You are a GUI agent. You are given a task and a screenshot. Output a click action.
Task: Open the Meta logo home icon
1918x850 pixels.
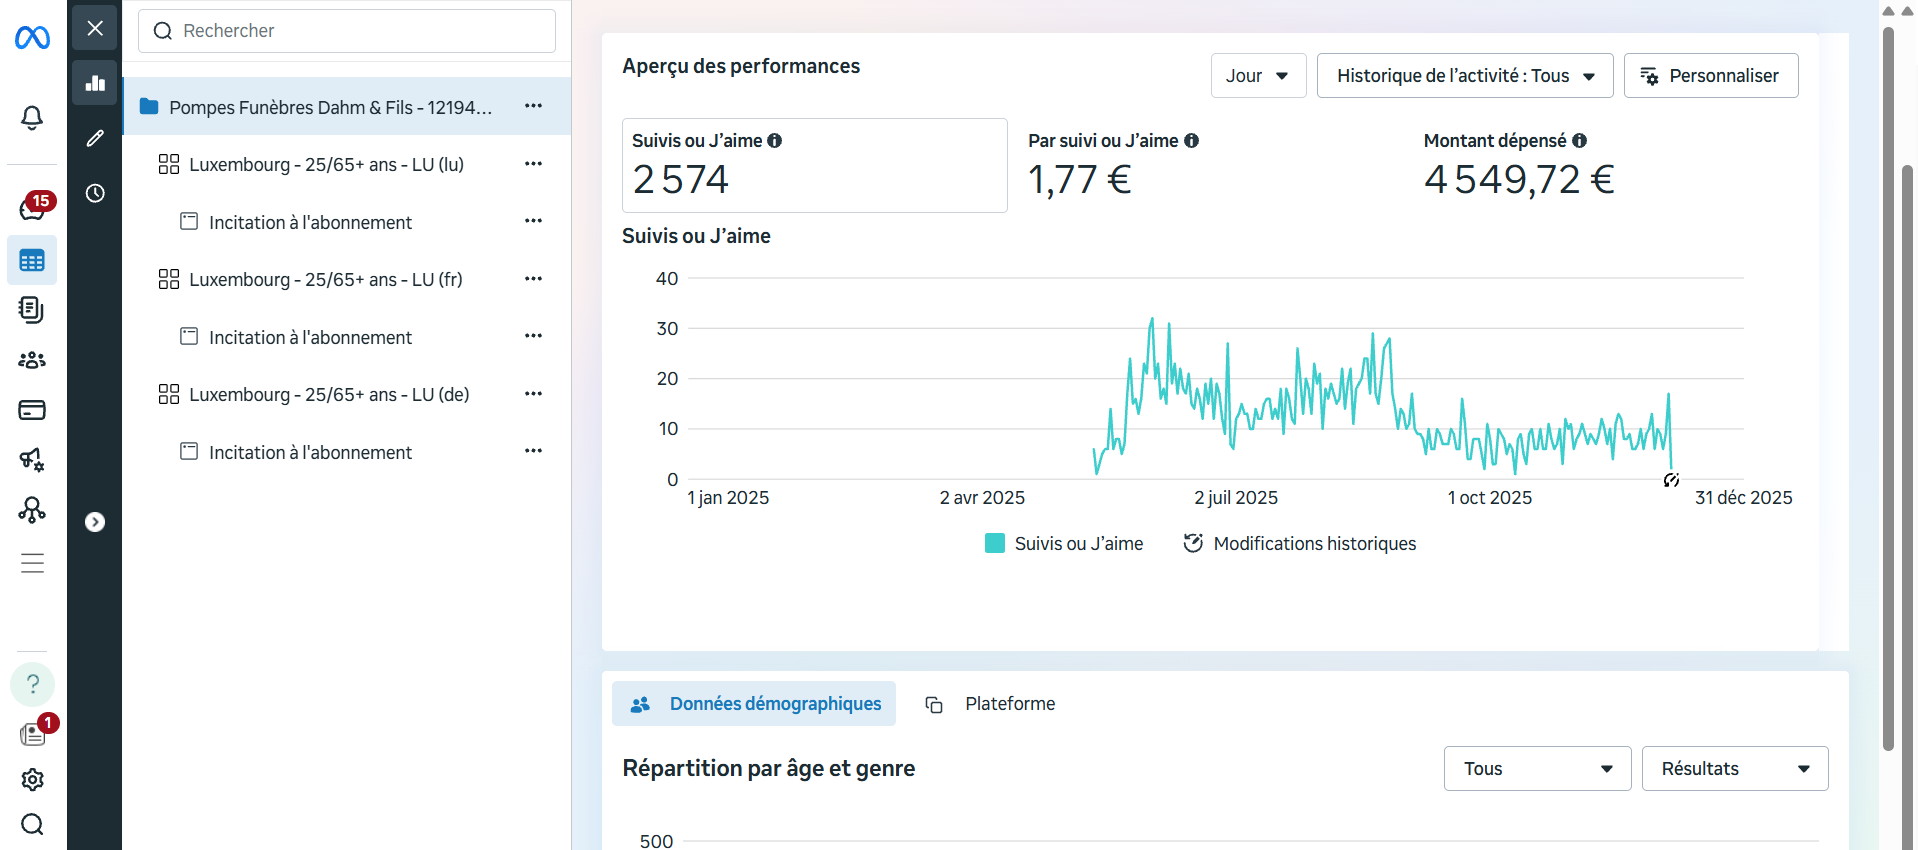[32, 38]
